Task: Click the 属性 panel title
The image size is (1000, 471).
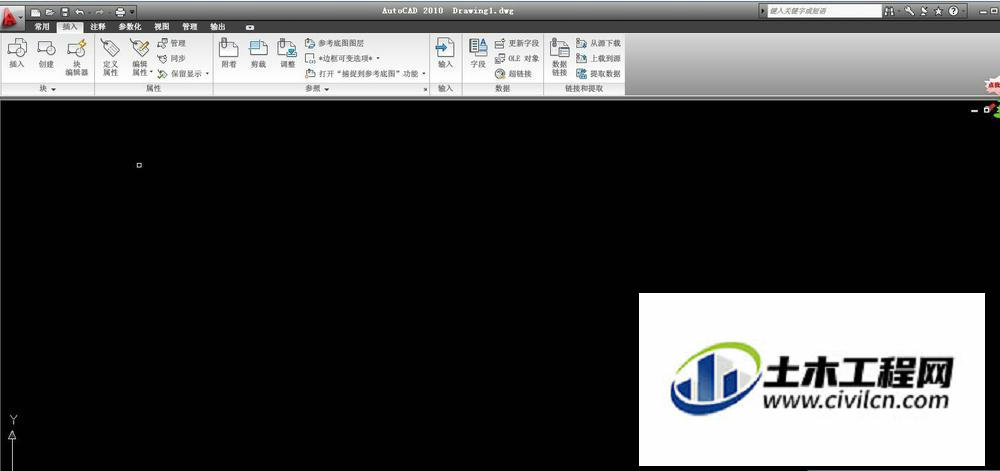Action: (153, 89)
